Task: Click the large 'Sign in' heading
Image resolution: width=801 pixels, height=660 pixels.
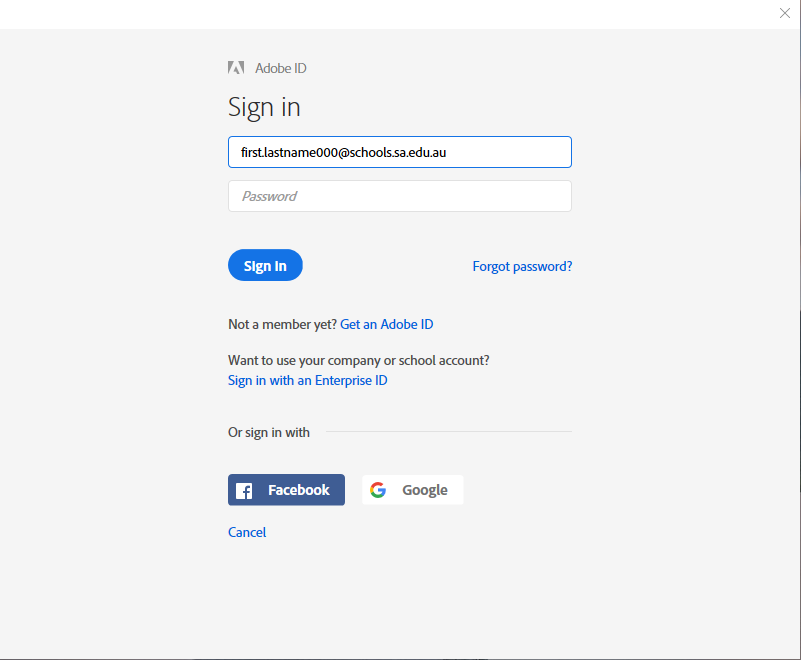Action: pos(264,108)
